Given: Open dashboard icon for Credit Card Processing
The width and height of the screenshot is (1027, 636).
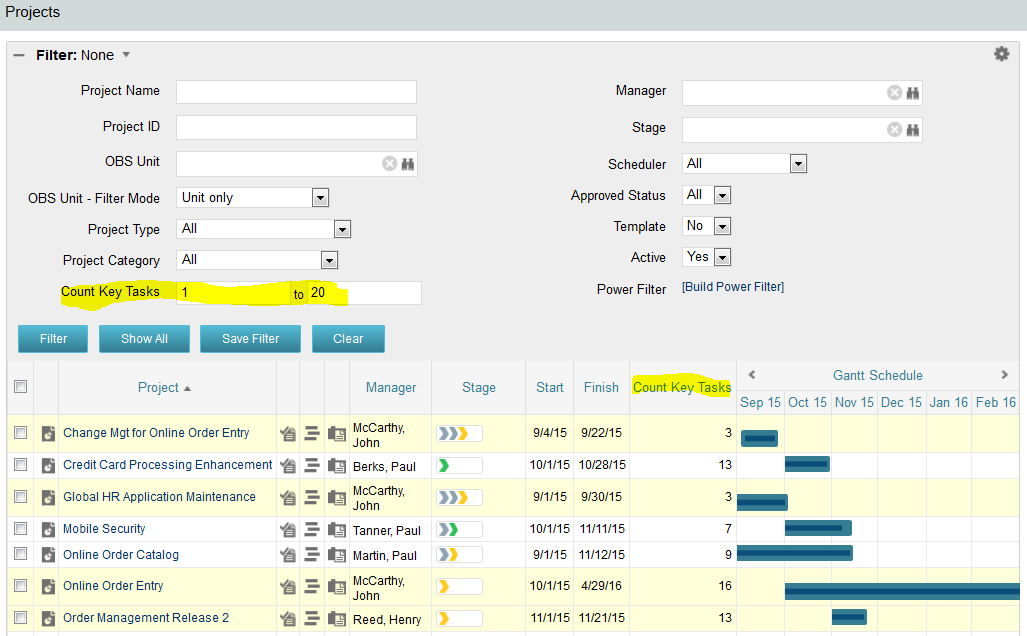Looking at the screenshot, I should [x=288, y=466].
